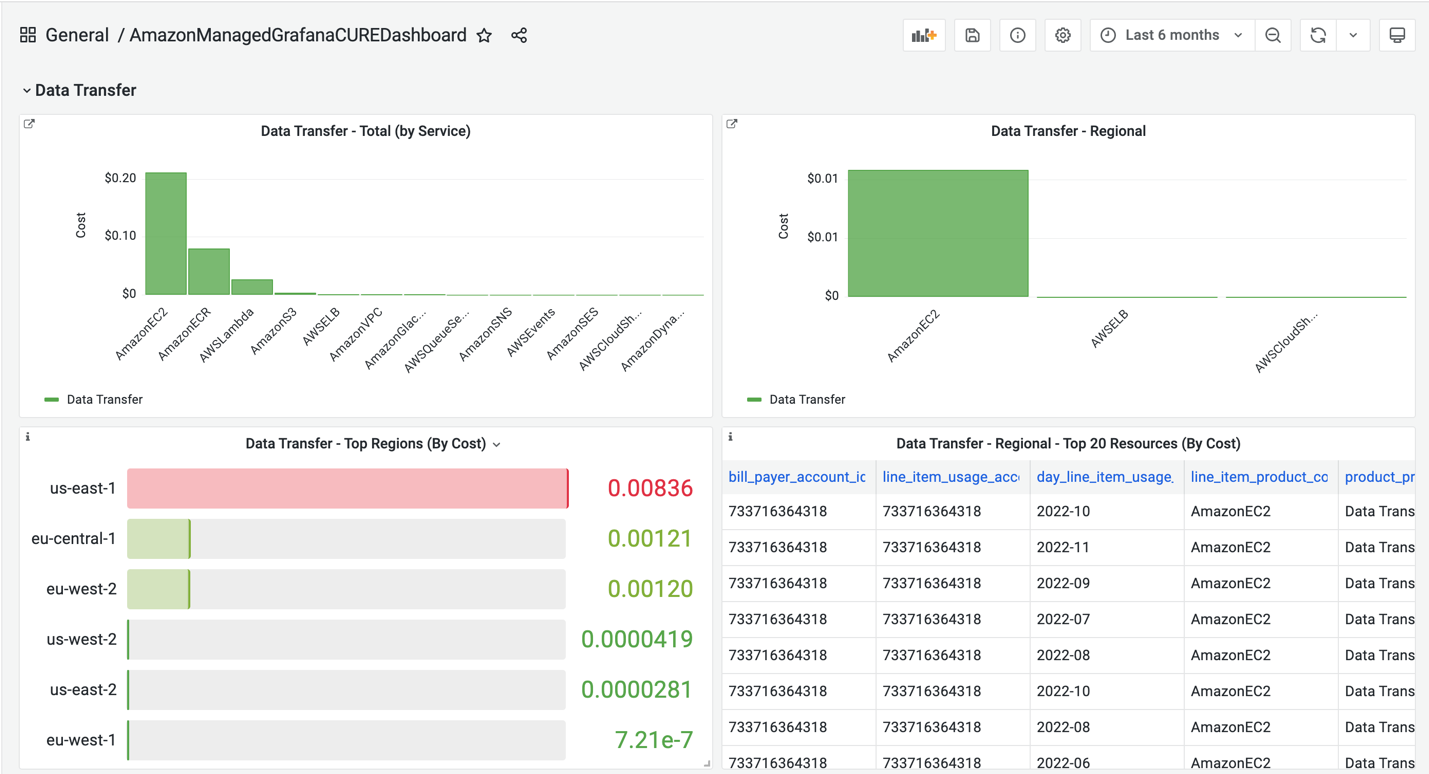Viewport: 1429px width, 774px height.
Task: View dashboard info via the circled-i icon
Action: pyautogui.click(x=1017, y=34)
